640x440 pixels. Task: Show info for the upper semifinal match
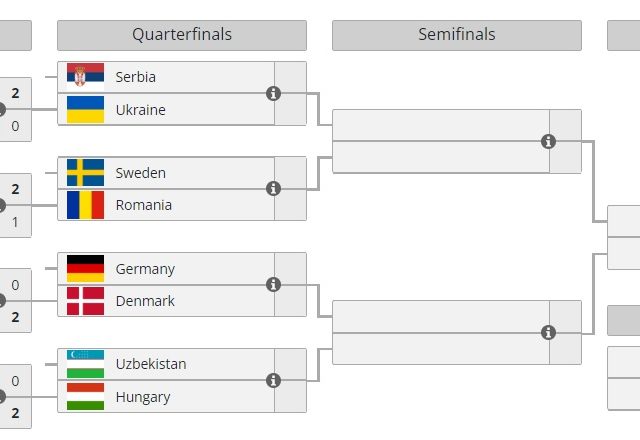tap(548, 141)
